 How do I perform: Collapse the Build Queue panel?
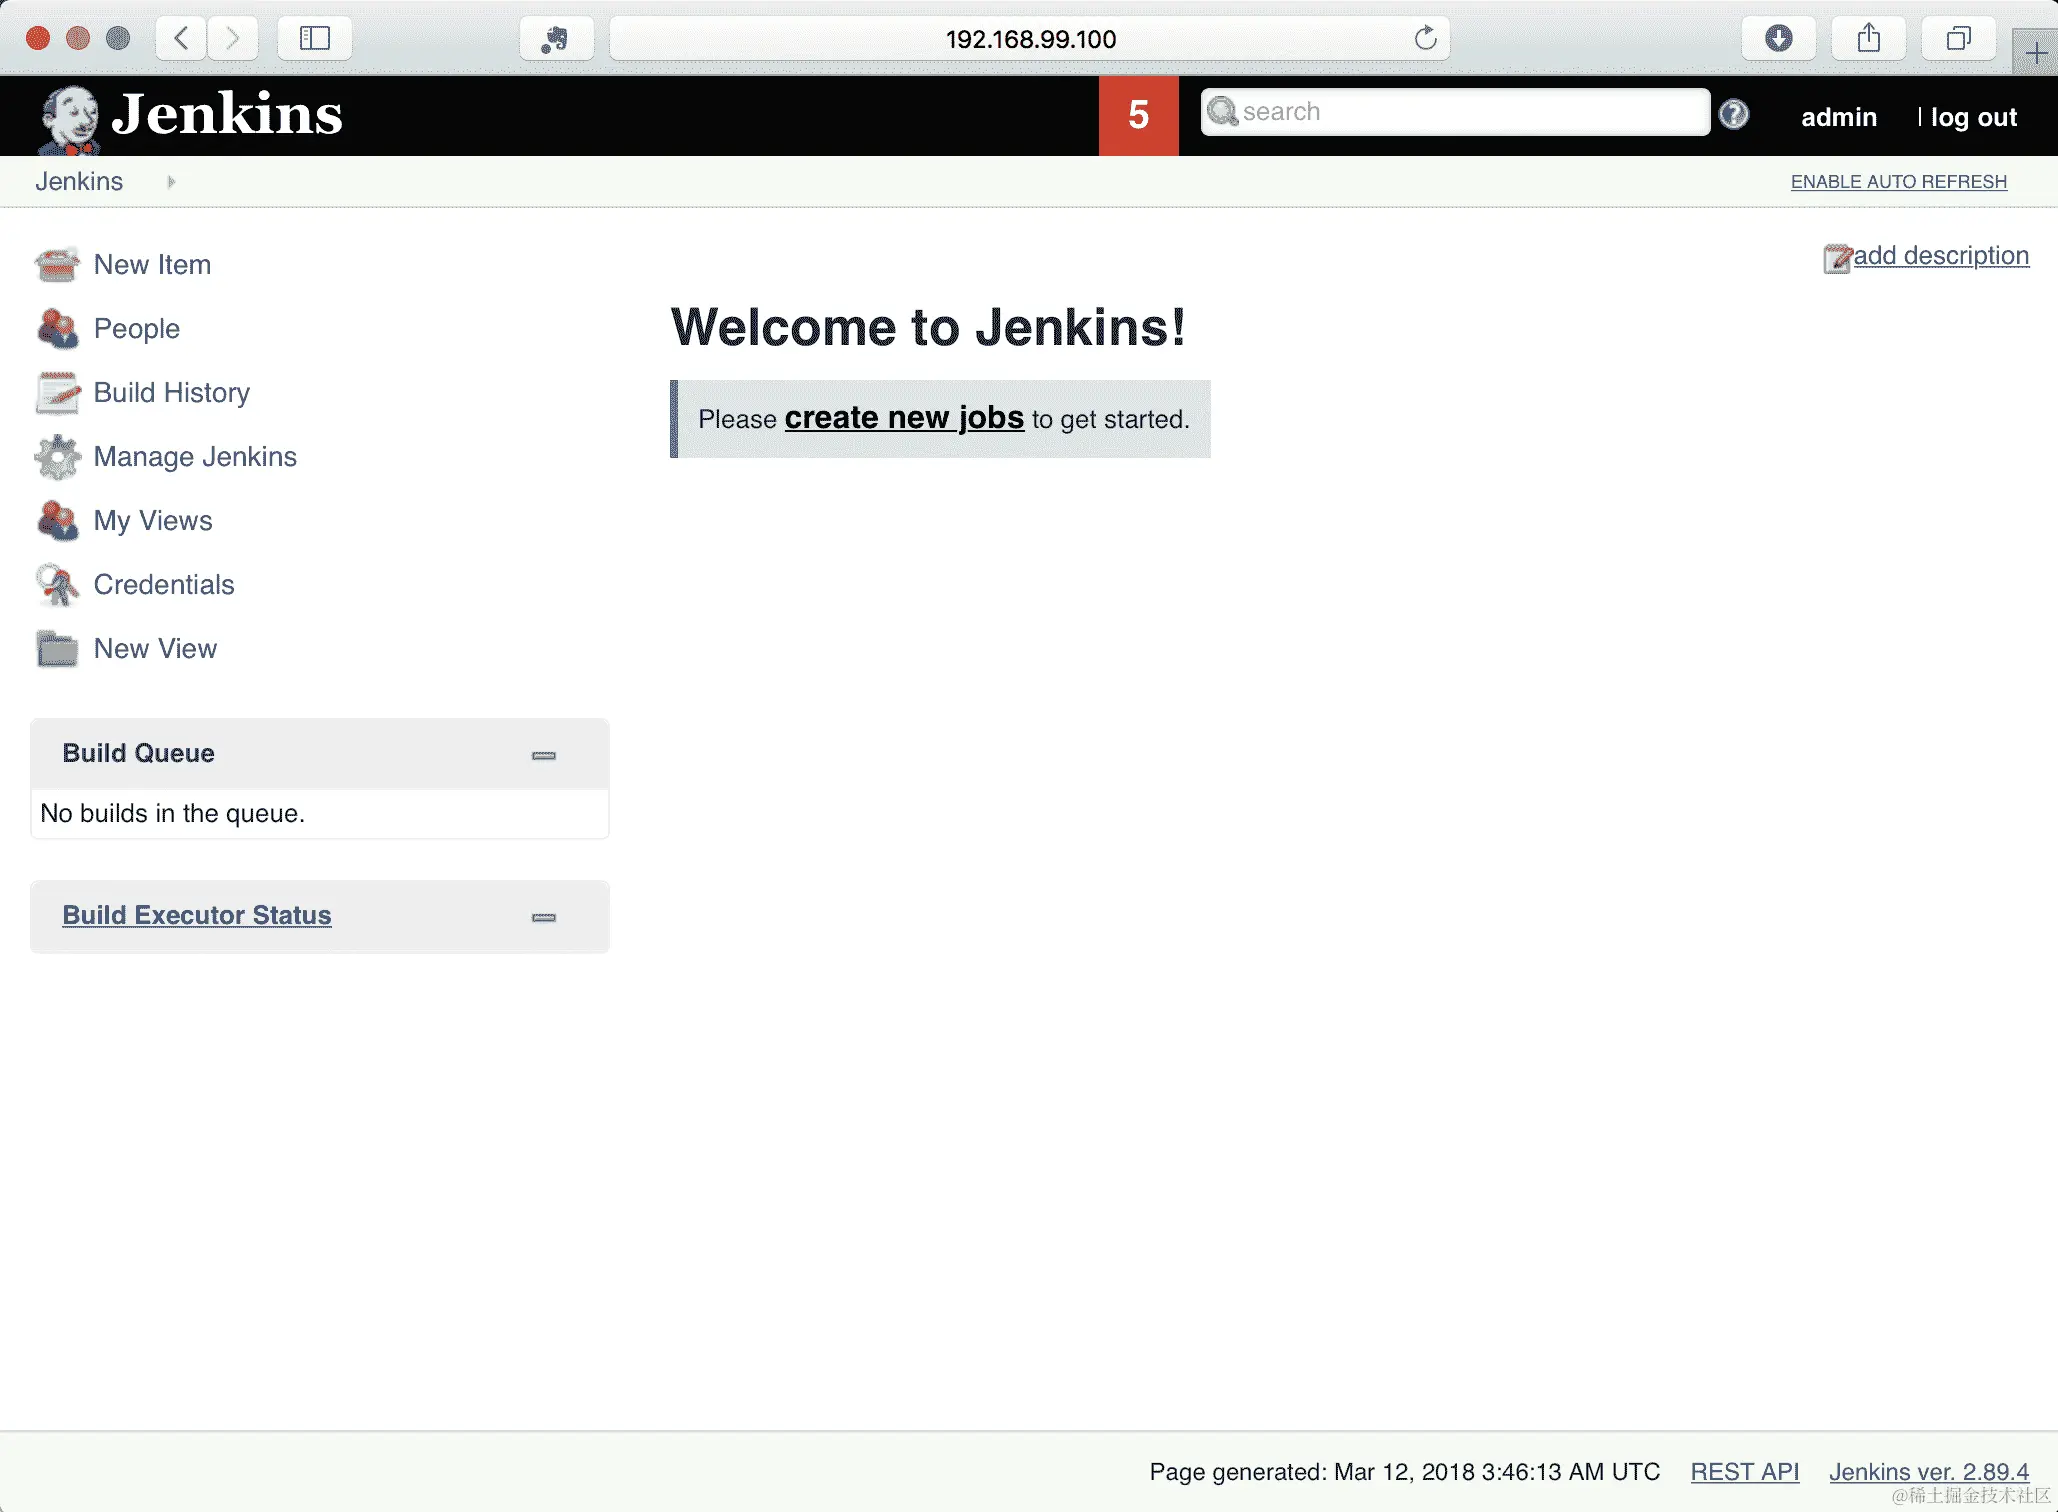click(x=543, y=755)
